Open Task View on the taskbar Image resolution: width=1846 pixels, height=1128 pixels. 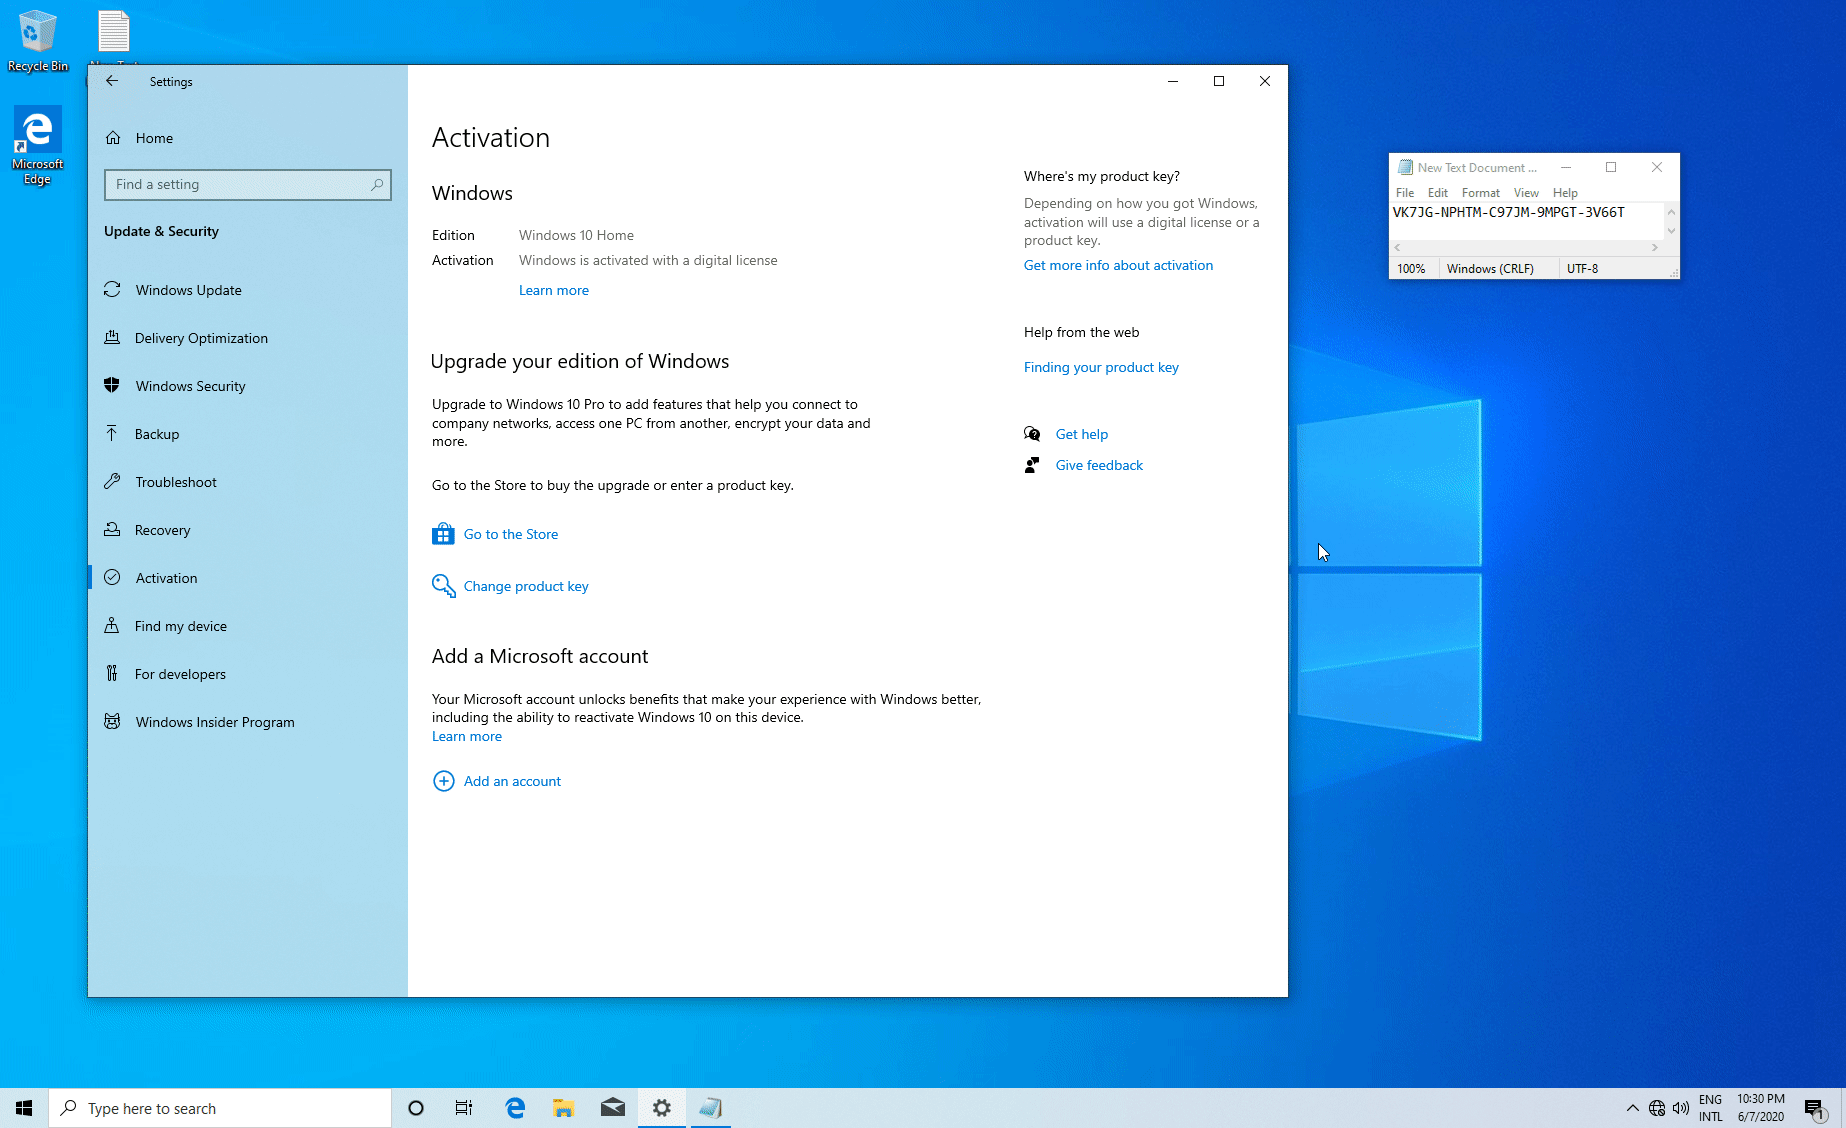(x=464, y=1108)
